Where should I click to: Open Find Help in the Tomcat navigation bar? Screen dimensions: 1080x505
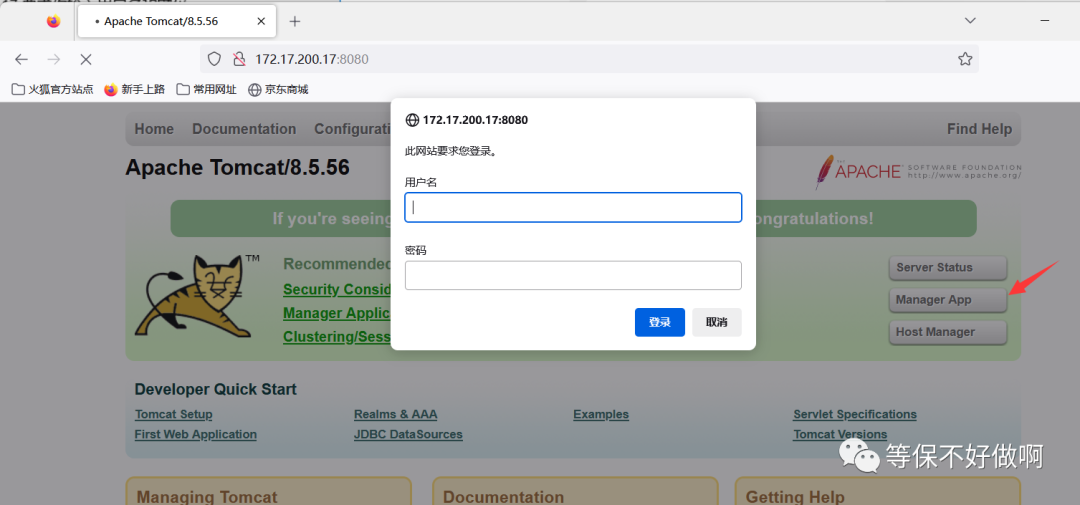click(x=979, y=129)
